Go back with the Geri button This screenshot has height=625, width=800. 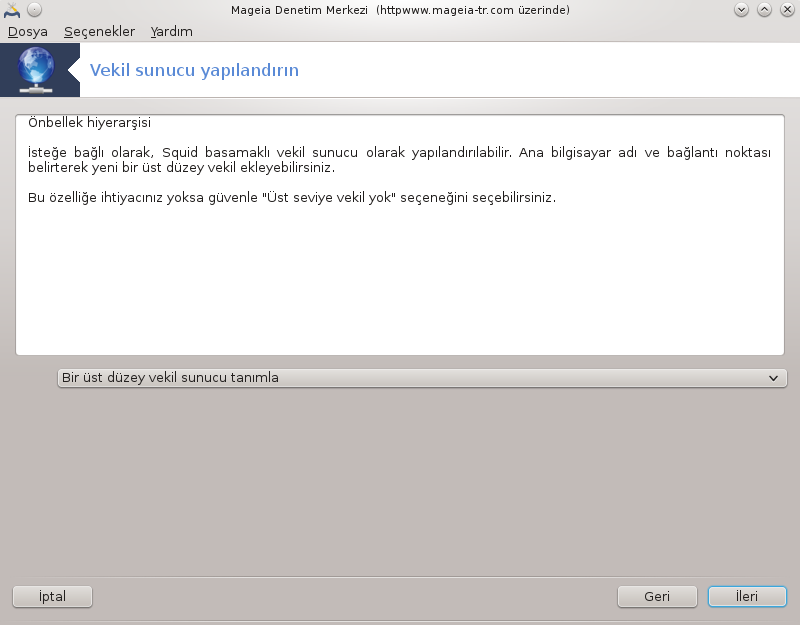pyautogui.click(x=657, y=596)
